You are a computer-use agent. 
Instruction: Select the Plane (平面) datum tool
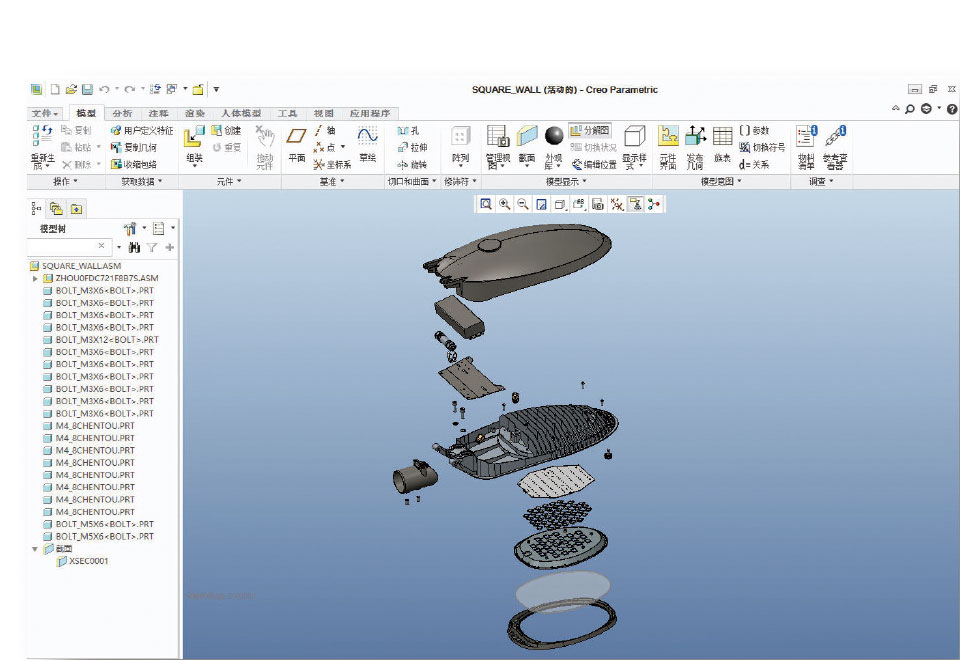point(296,143)
